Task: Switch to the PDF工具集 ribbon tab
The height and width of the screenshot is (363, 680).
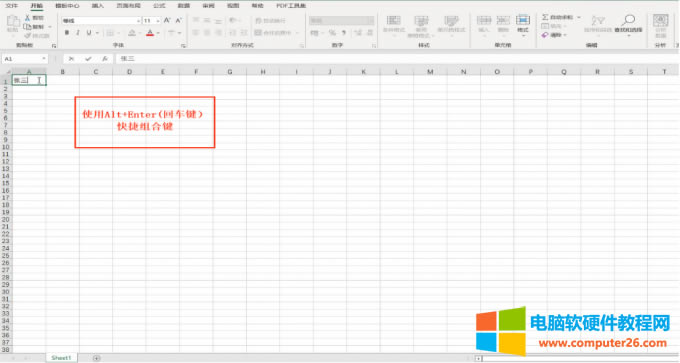Action: pyautogui.click(x=291, y=6)
